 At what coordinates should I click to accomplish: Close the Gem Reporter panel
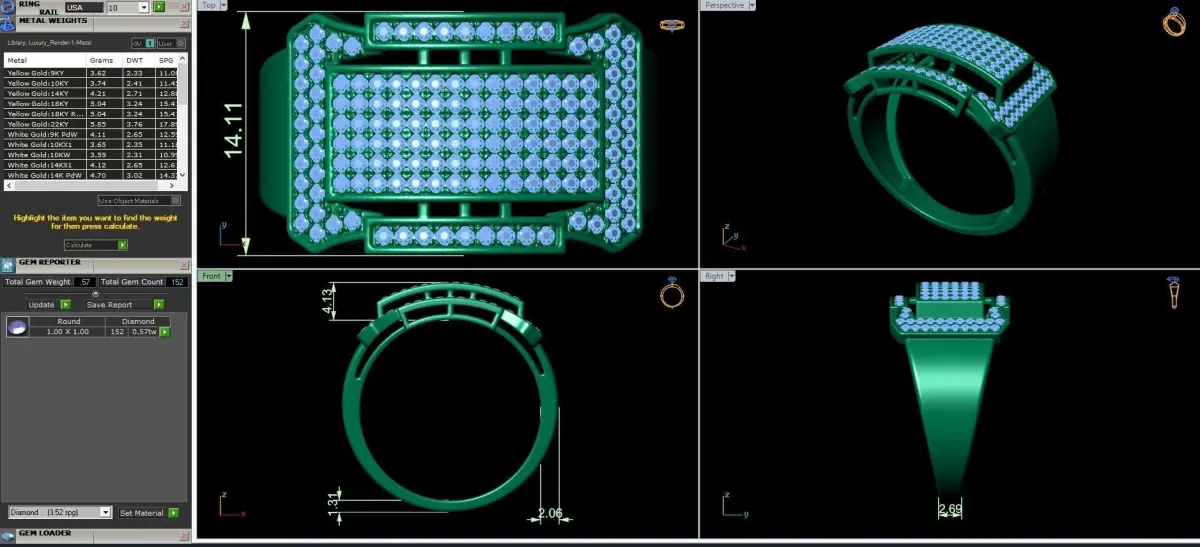pyautogui.click(x=184, y=265)
